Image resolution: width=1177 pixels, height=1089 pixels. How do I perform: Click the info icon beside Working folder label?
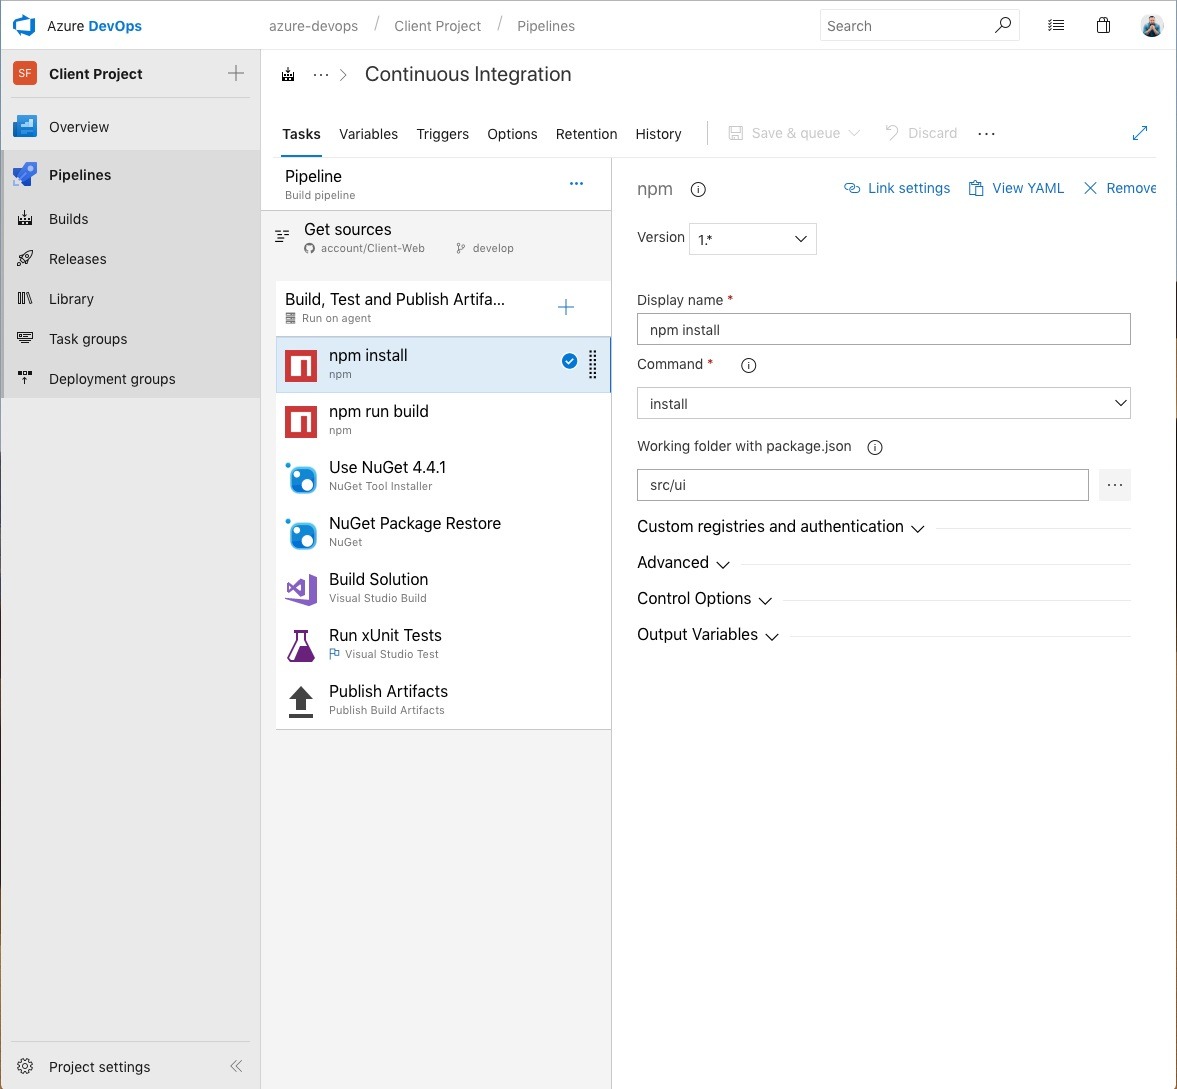(874, 447)
